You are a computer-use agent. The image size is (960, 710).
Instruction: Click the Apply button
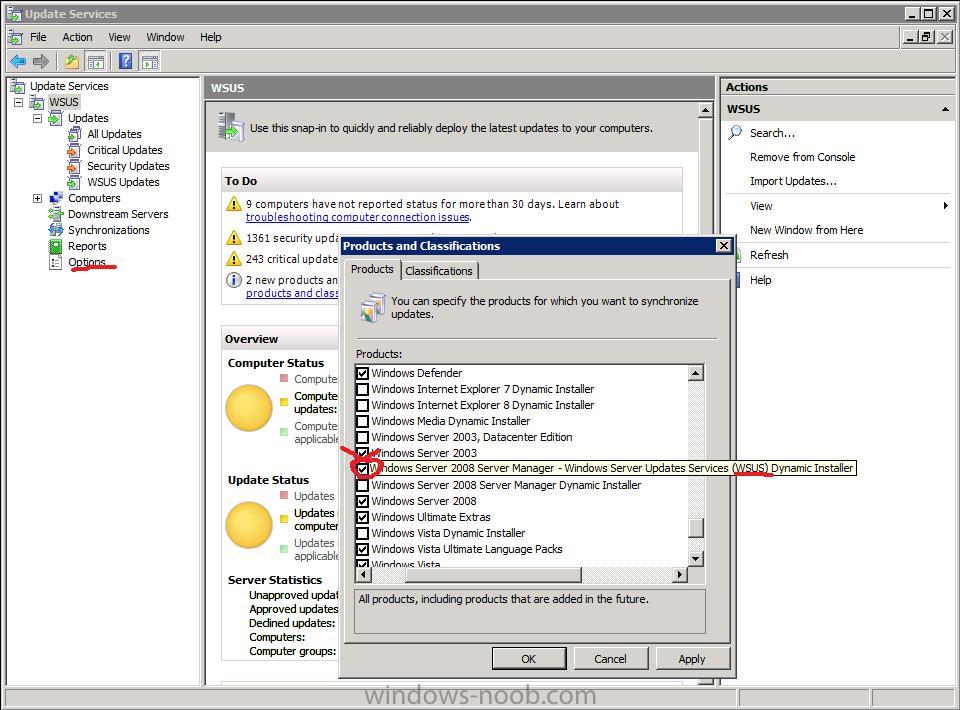point(692,659)
